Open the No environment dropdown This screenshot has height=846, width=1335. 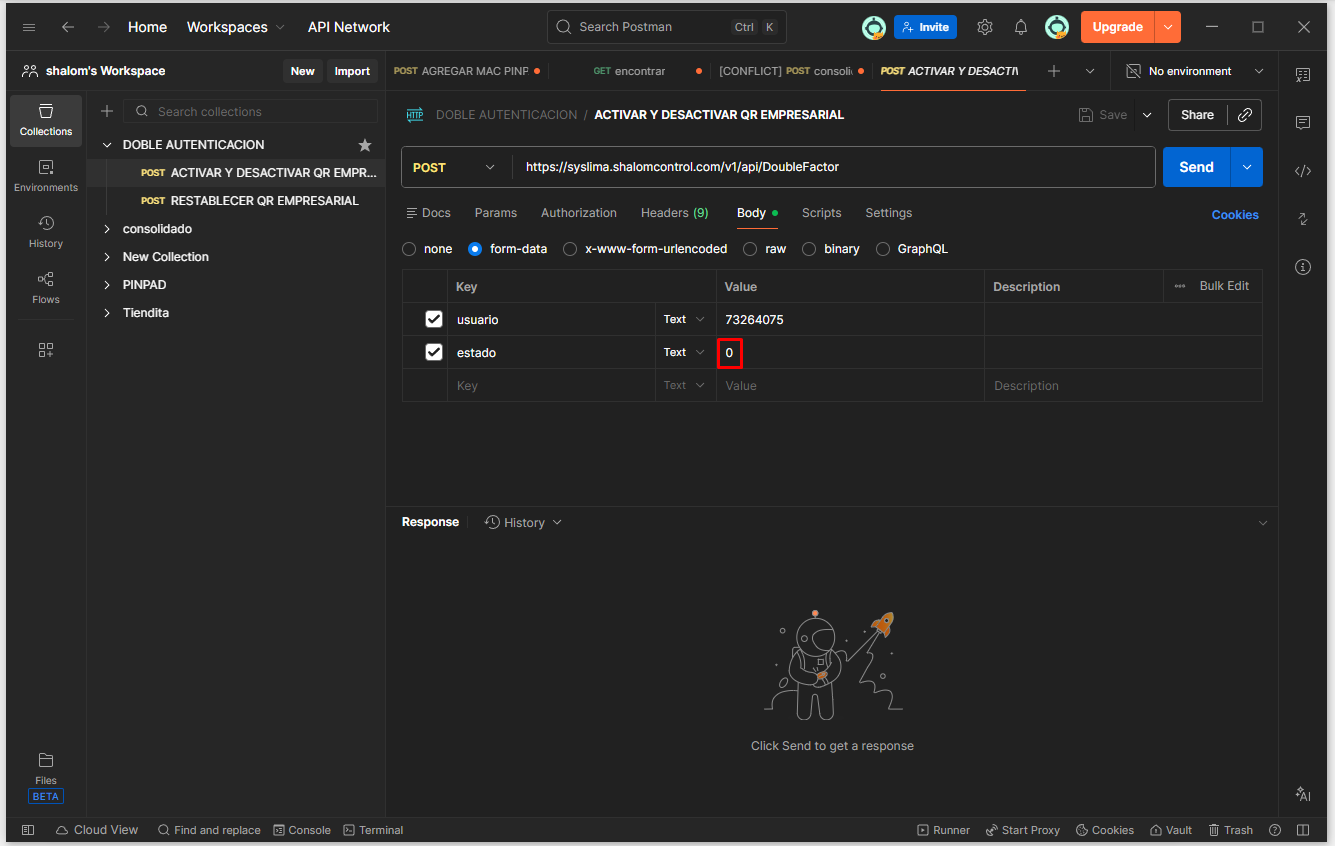pyautogui.click(x=1195, y=71)
